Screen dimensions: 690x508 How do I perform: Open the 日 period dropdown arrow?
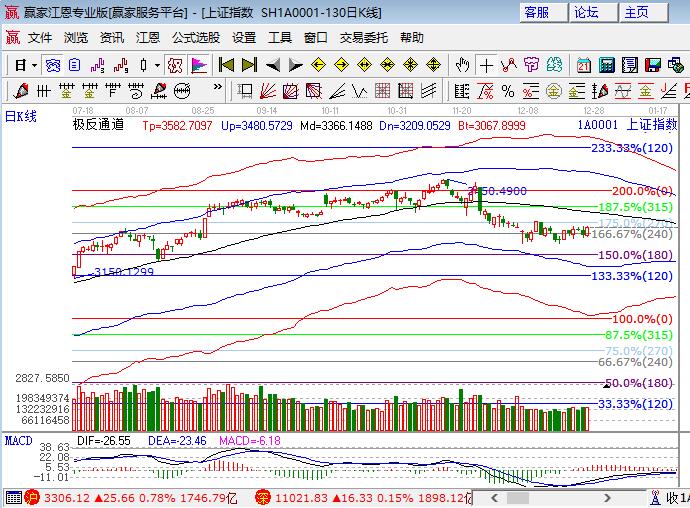click(x=33, y=65)
